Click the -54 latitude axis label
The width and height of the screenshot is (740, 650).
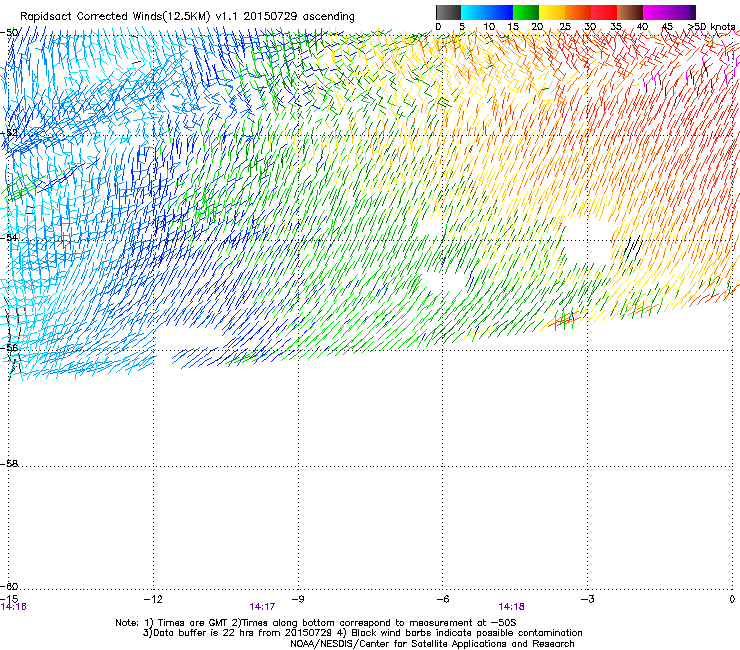click(9, 237)
